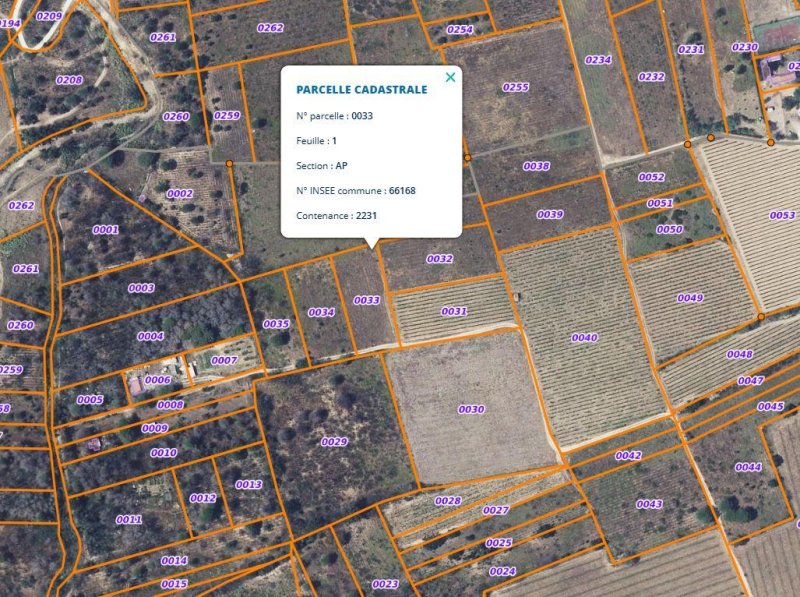Select parcel 0053 at right edge

782,216
